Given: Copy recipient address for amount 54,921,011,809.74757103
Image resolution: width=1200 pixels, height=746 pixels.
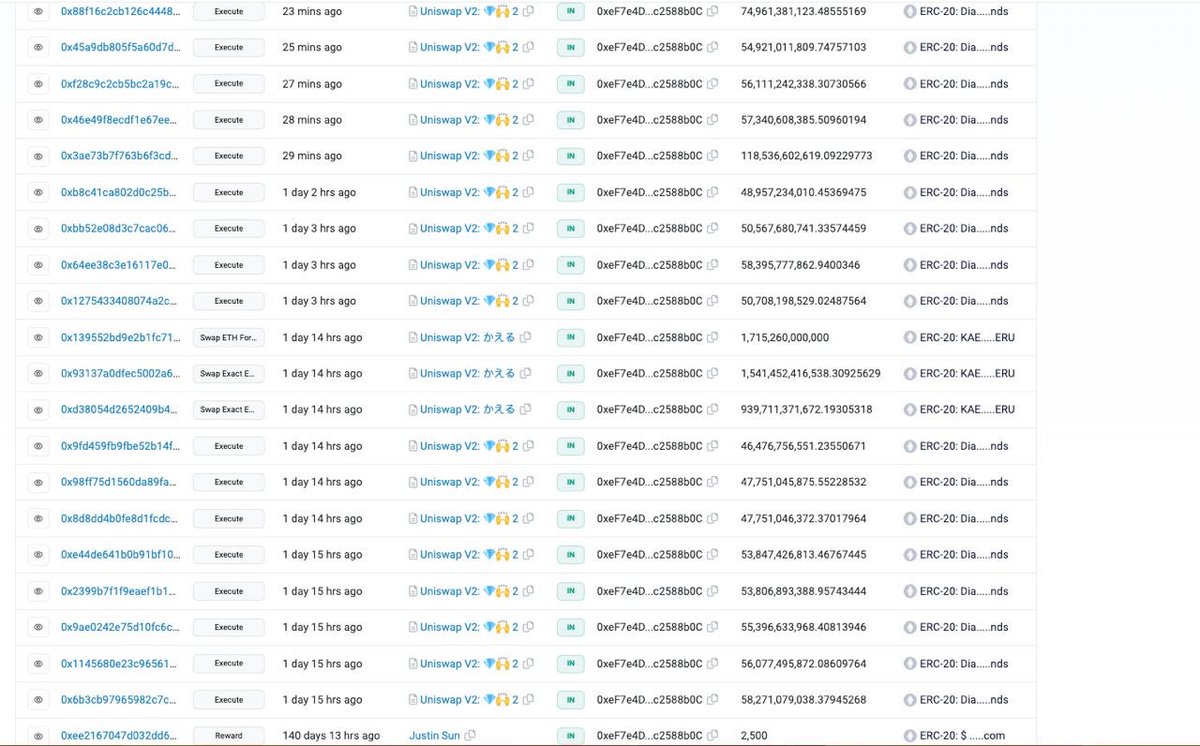Looking at the screenshot, I should pos(712,47).
